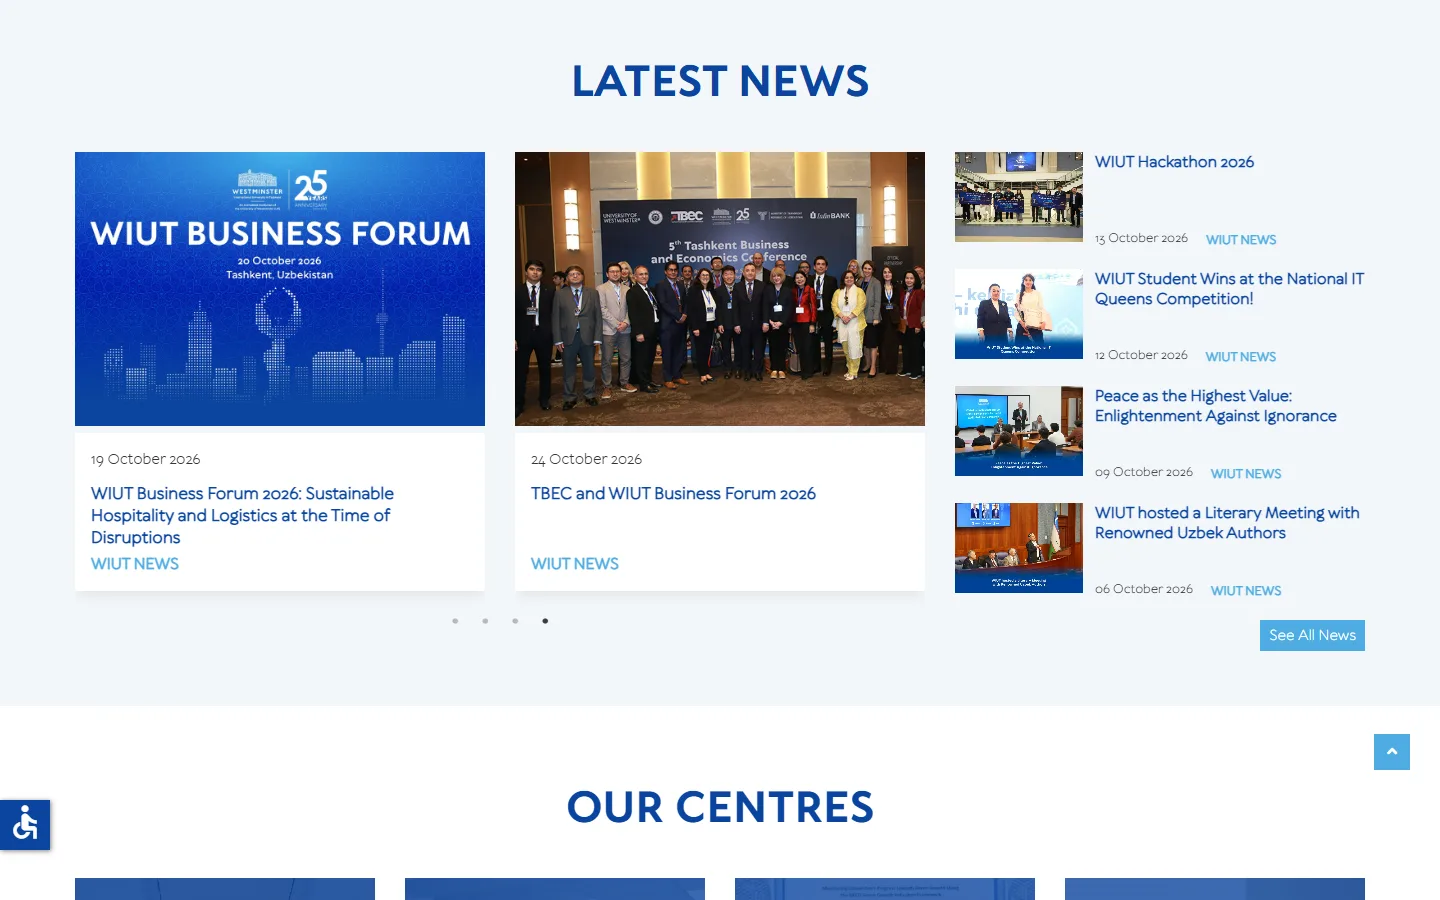Open the accessibility wheelchair icon

25,825
